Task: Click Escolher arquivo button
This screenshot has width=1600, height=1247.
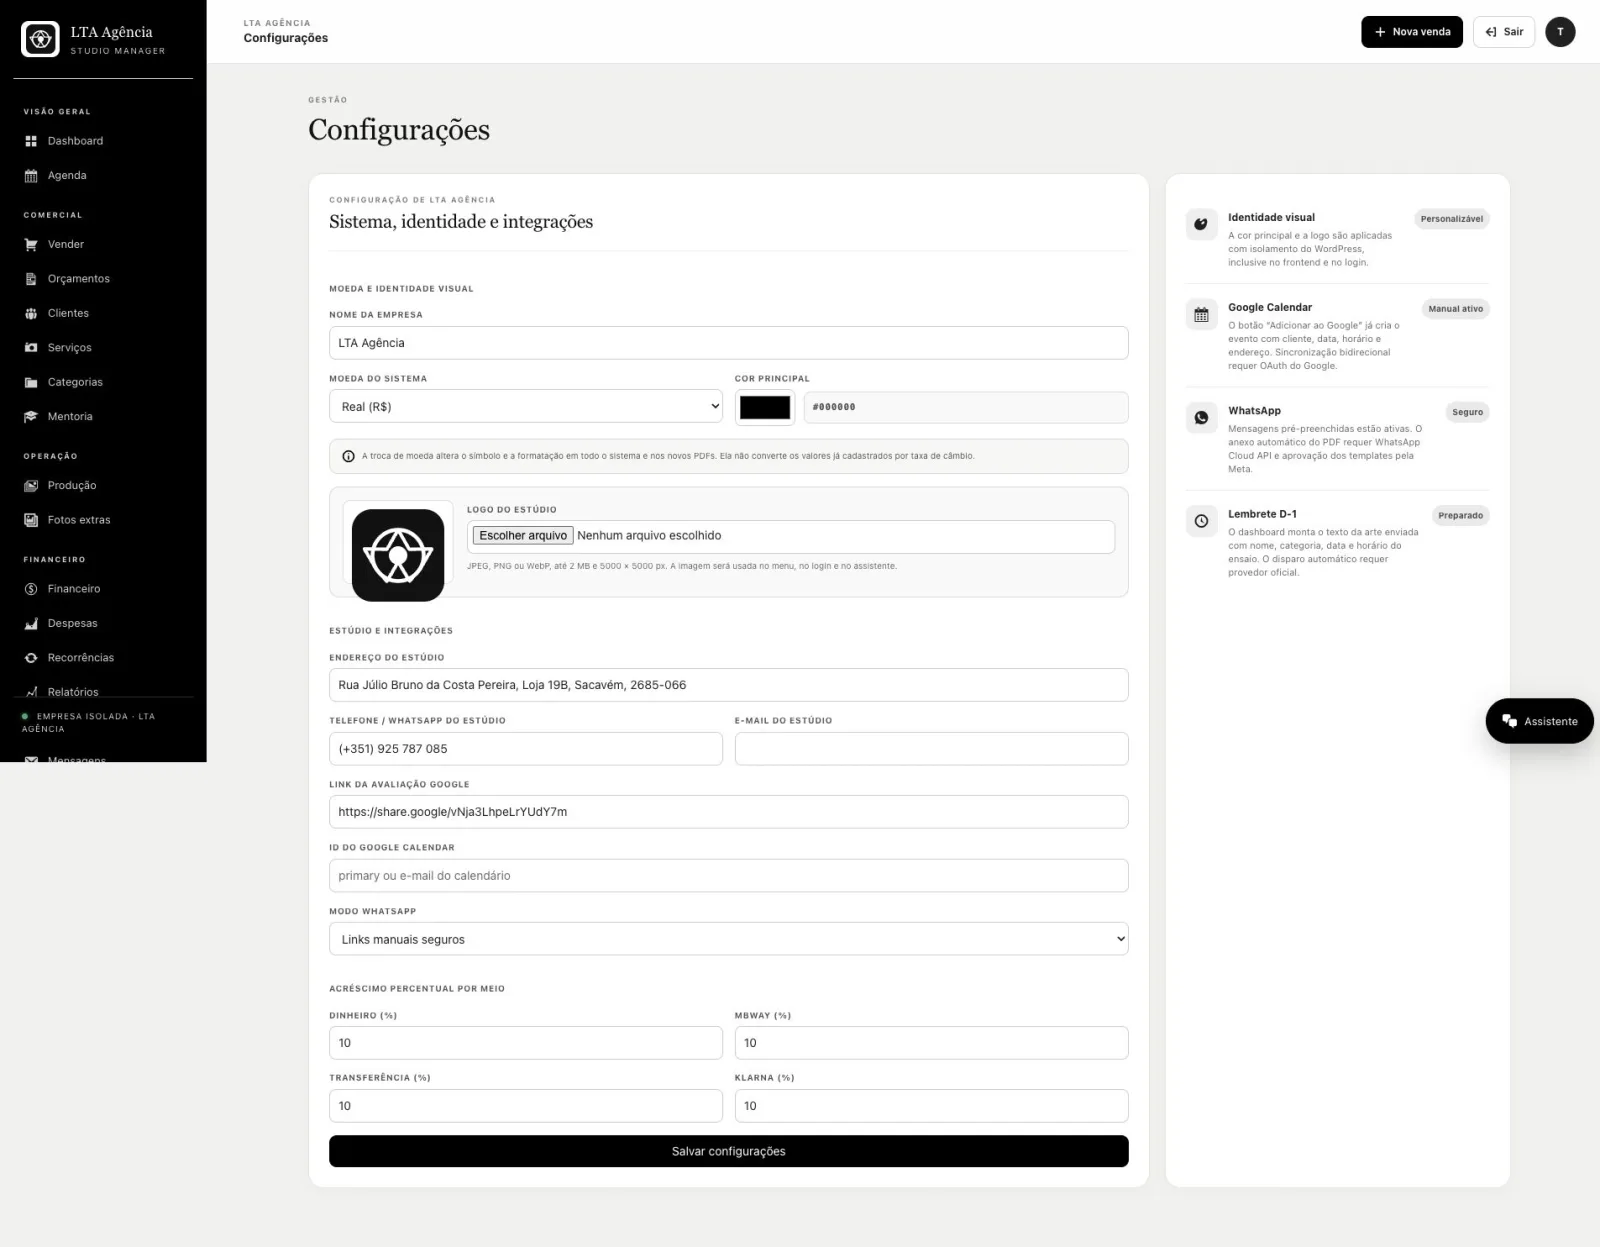Action: pyautogui.click(x=523, y=536)
